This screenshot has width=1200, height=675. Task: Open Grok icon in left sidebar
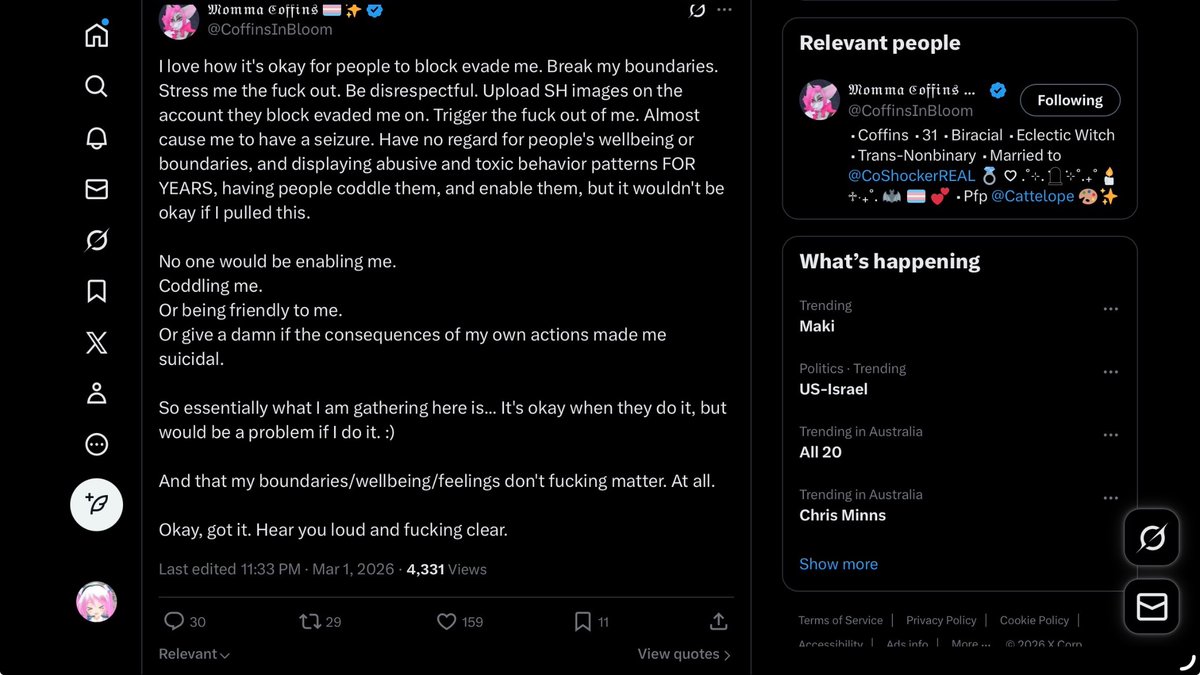(x=96, y=240)
